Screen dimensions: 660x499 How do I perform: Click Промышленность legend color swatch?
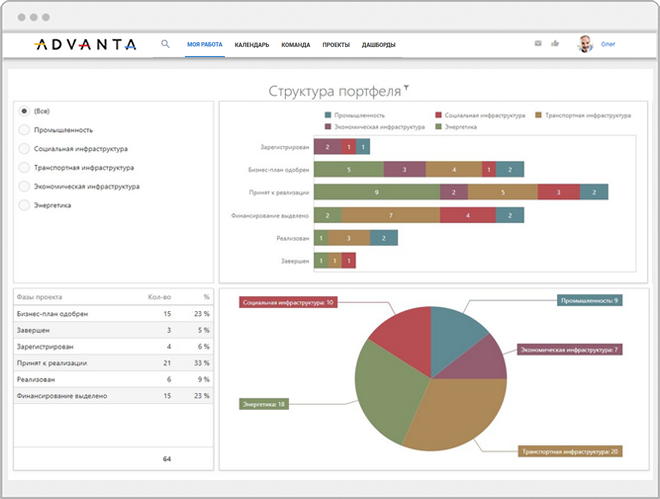329,116
